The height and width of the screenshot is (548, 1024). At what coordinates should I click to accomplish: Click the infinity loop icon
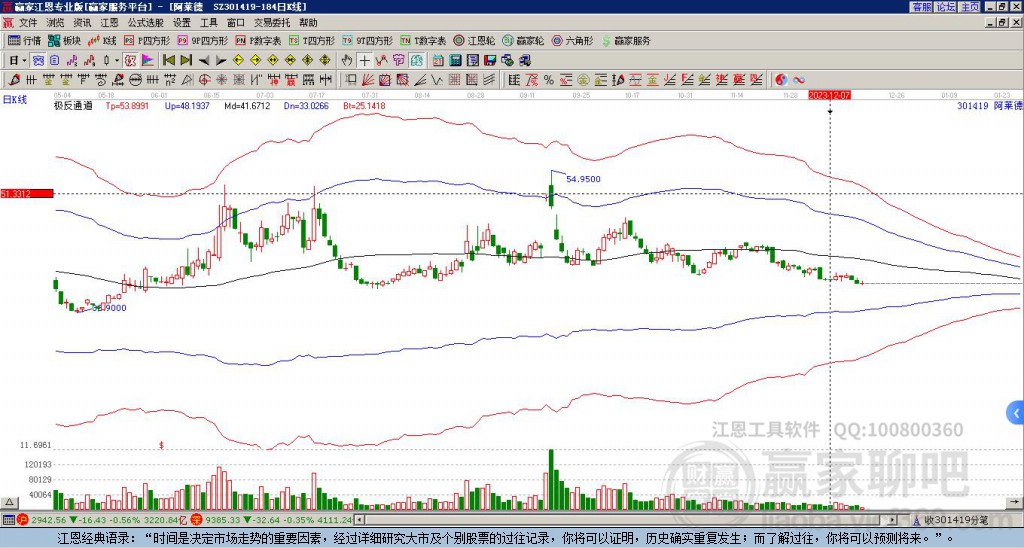799,80
